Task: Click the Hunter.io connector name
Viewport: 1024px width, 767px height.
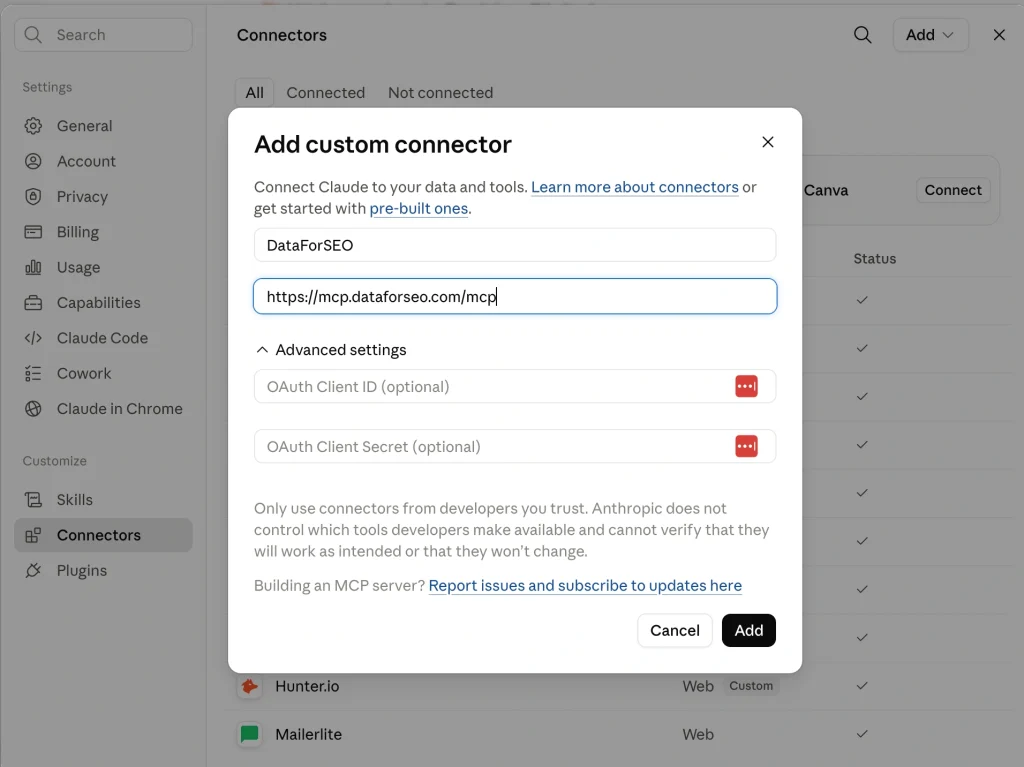Action: pos(307,686)
